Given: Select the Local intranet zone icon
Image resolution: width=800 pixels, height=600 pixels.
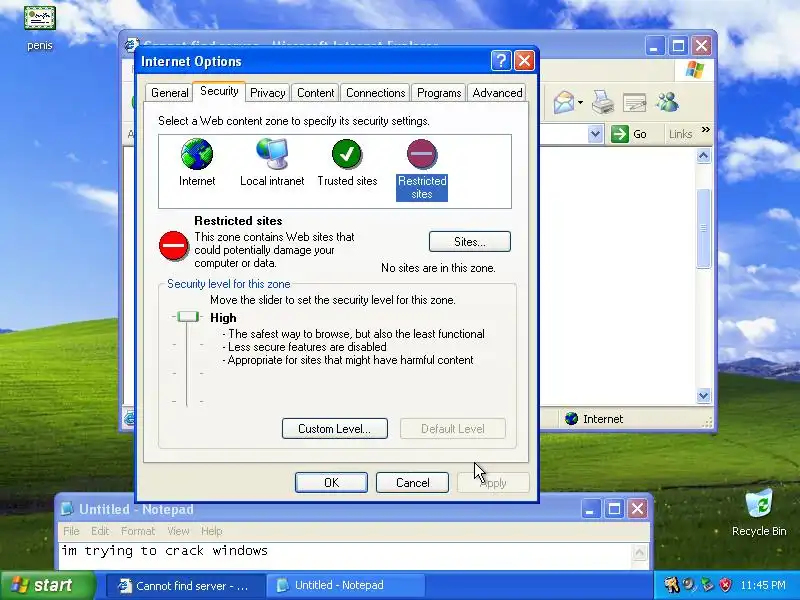Looking at the screenshot, I should 272,154.
